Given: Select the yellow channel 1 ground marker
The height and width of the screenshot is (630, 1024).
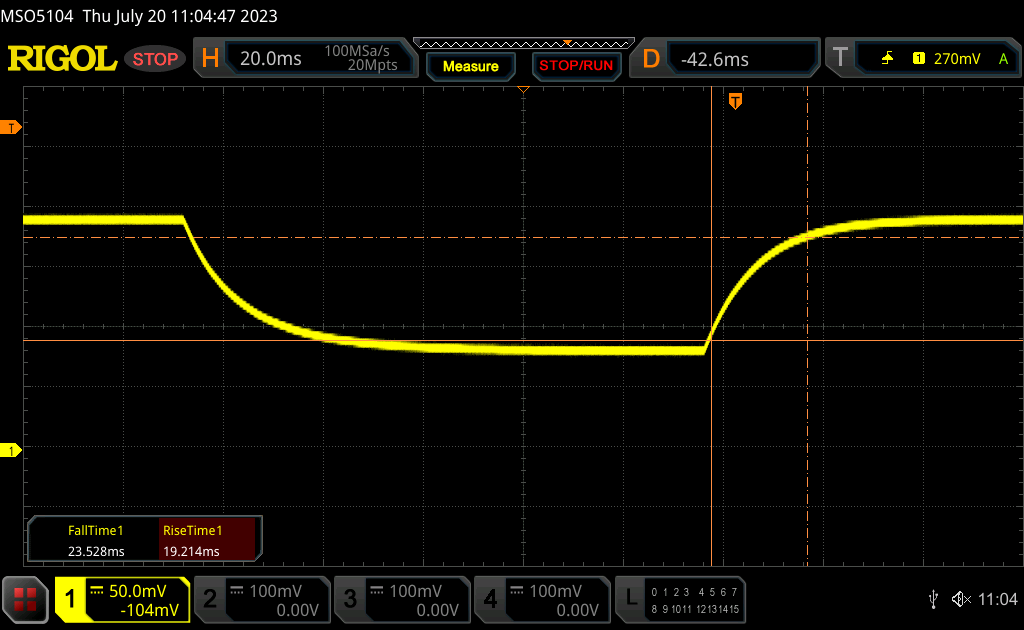Looking at the screenshot, I should (x=12, y=451).
